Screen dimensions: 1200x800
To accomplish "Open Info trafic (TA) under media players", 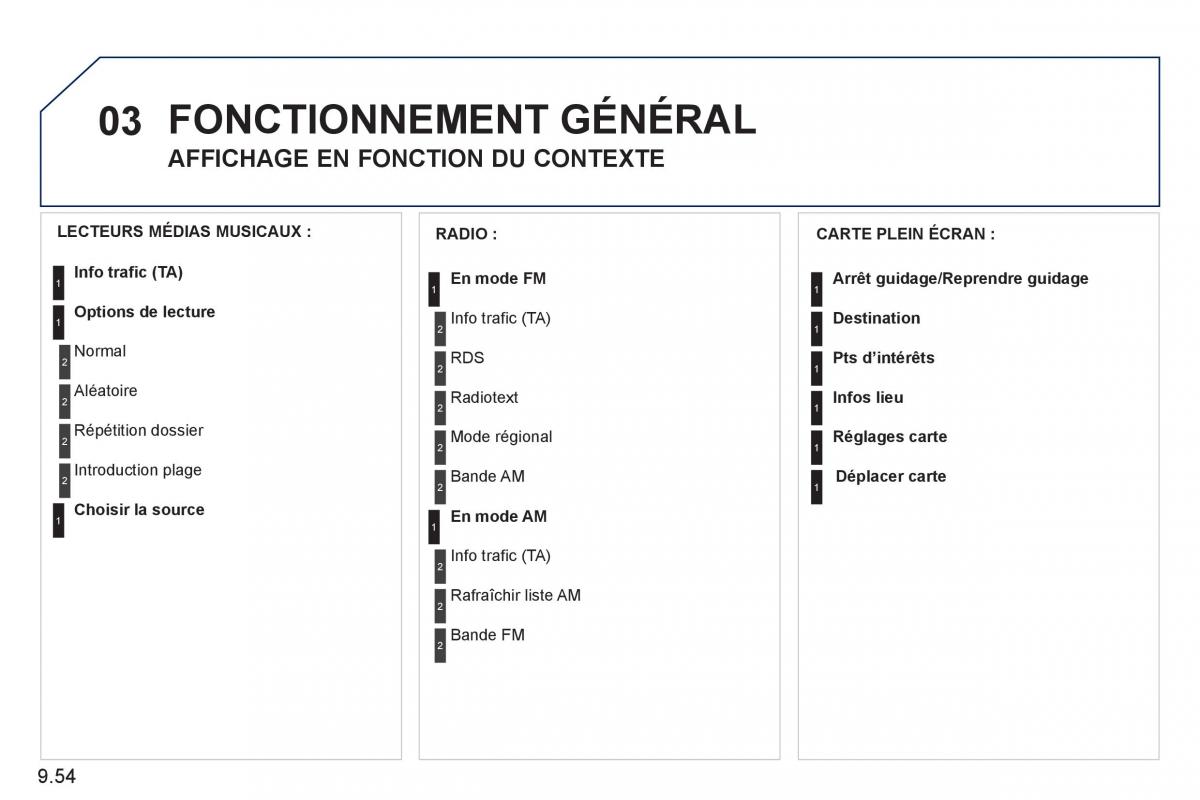I will click(128, 272).
